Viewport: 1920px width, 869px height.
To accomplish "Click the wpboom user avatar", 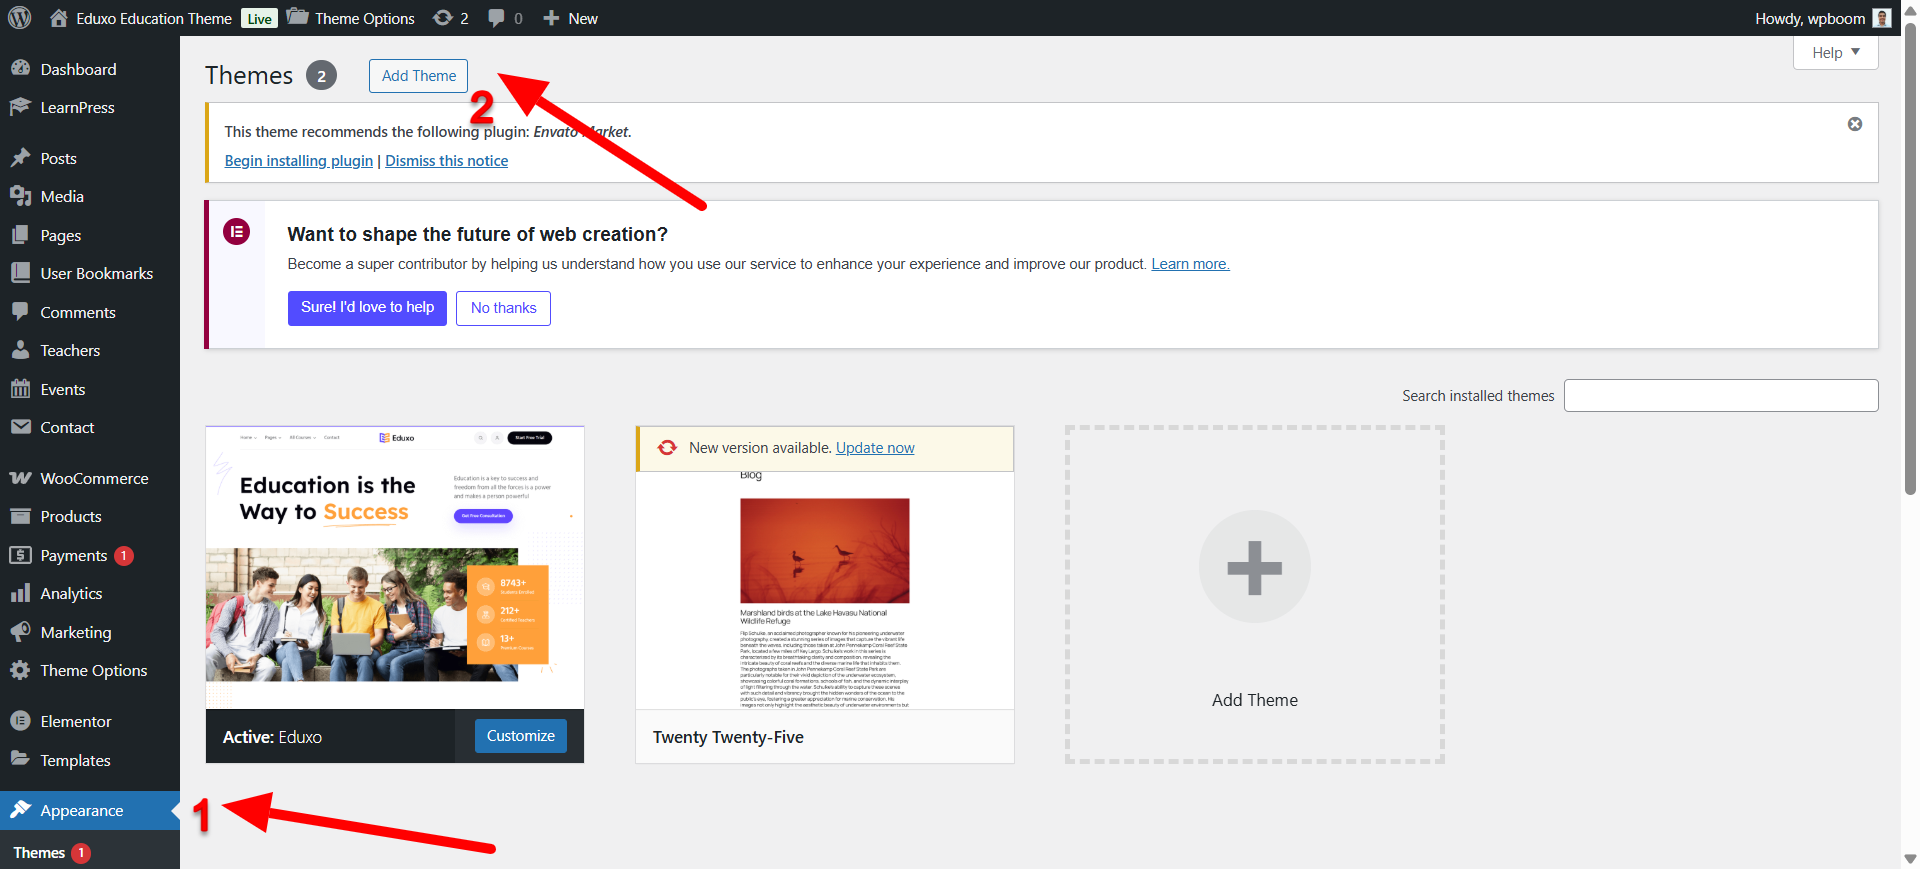I will pos(1882,18).
